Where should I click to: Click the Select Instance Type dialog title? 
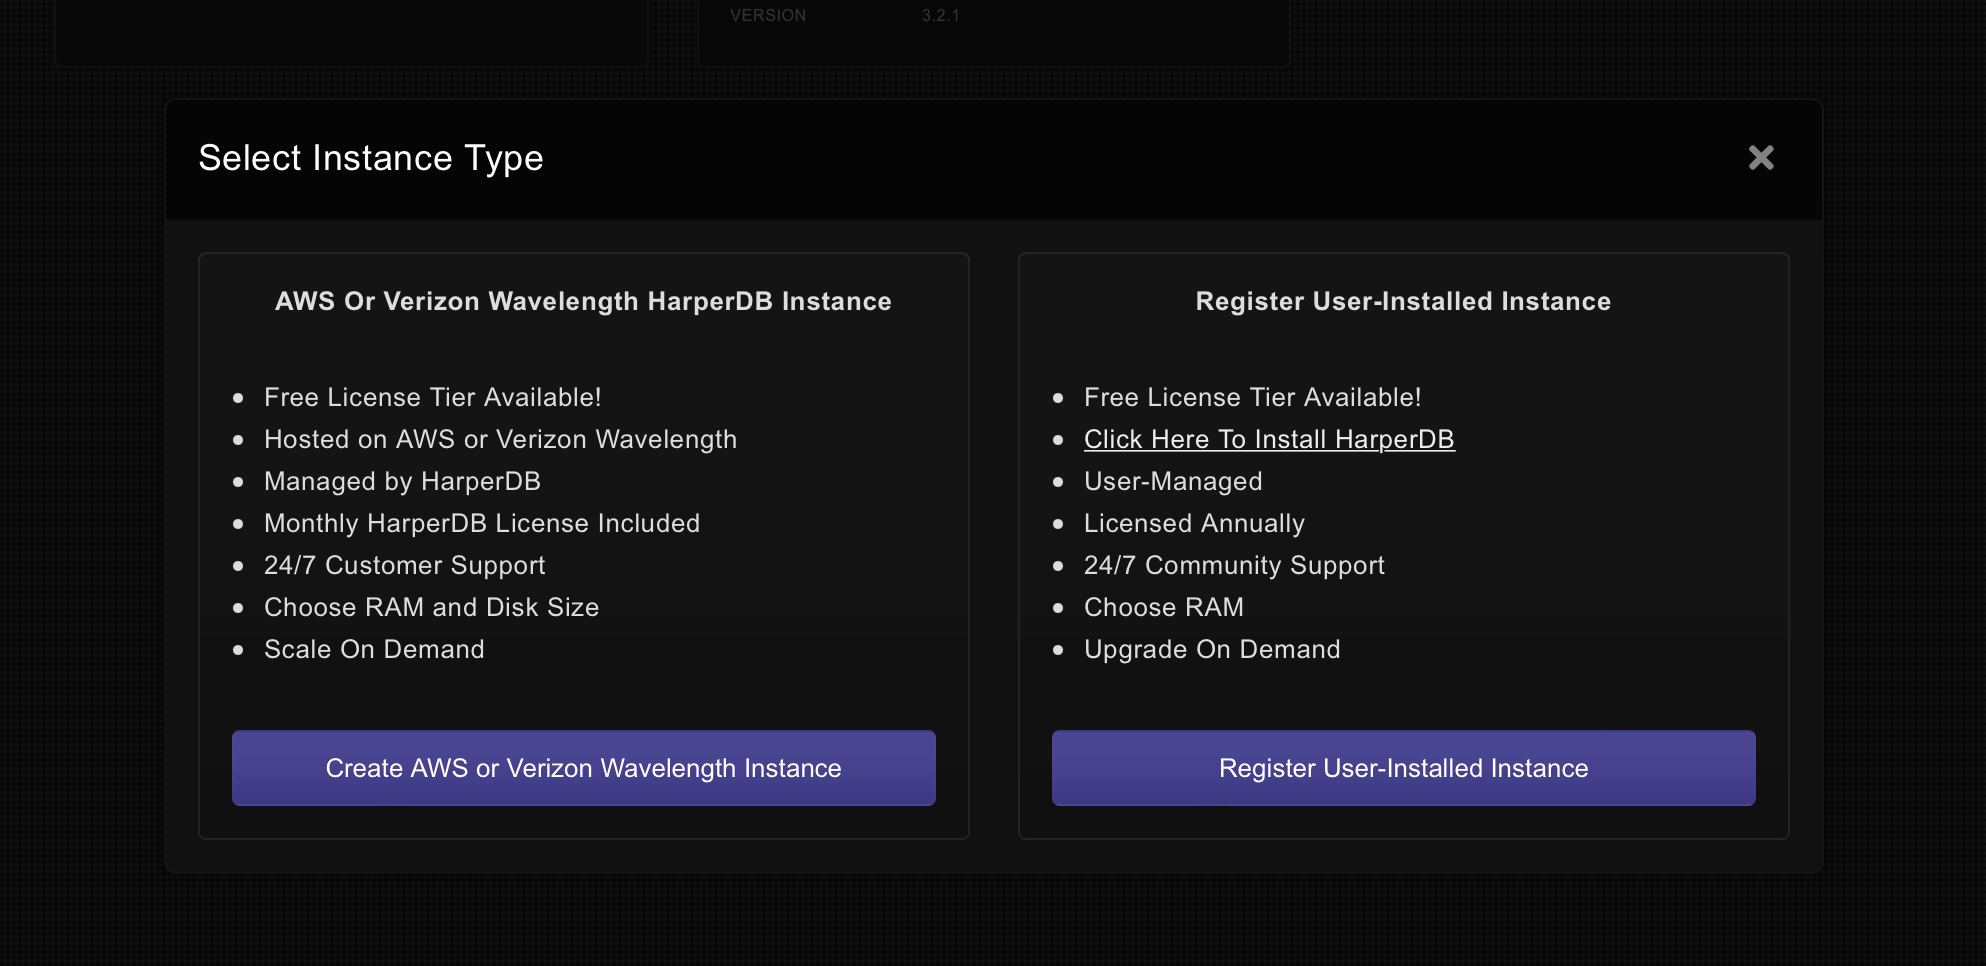pyautogui.click(x=370, y=158)
